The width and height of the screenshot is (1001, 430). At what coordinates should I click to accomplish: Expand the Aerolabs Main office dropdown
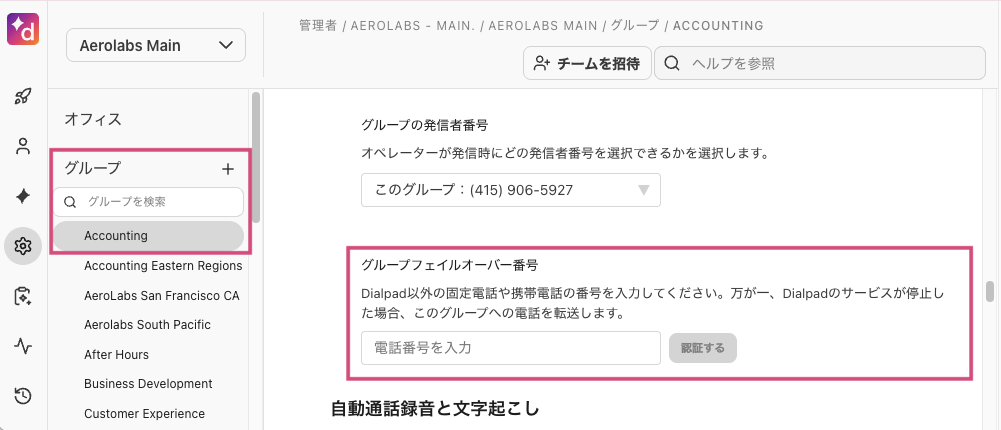point(156,45)
